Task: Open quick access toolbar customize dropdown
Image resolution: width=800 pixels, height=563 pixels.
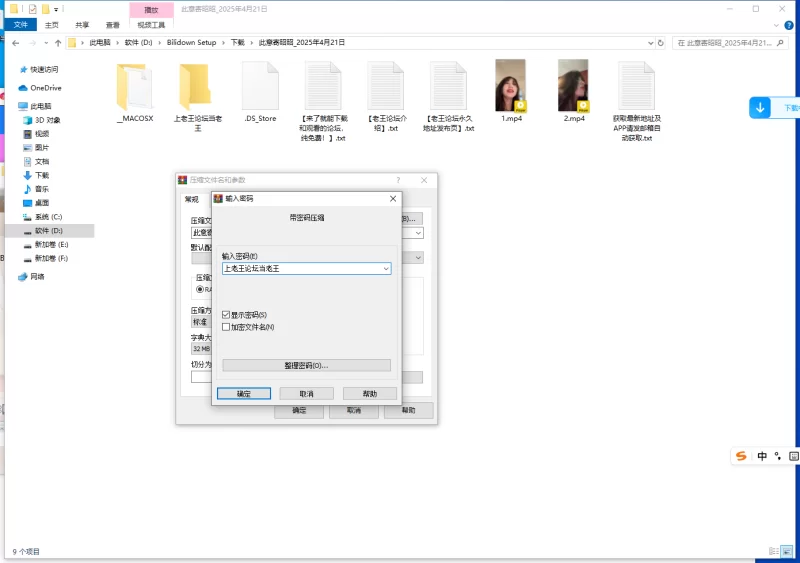Action: click(x=56, y=9)
